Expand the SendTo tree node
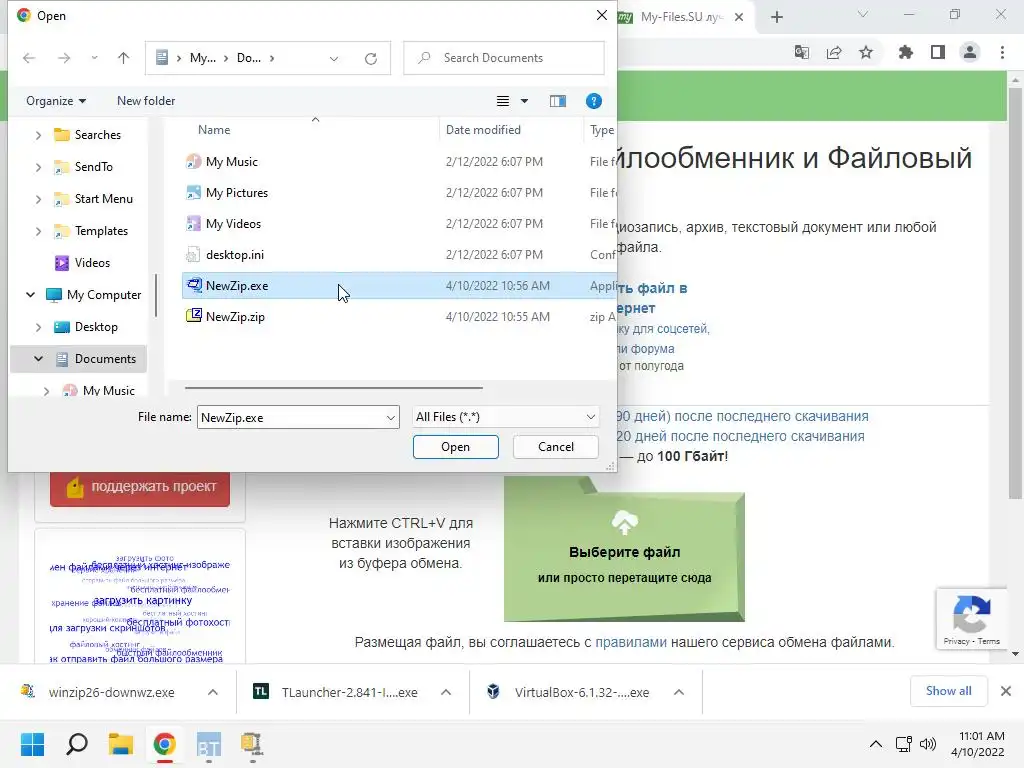1024x768 pixels. 38,167
